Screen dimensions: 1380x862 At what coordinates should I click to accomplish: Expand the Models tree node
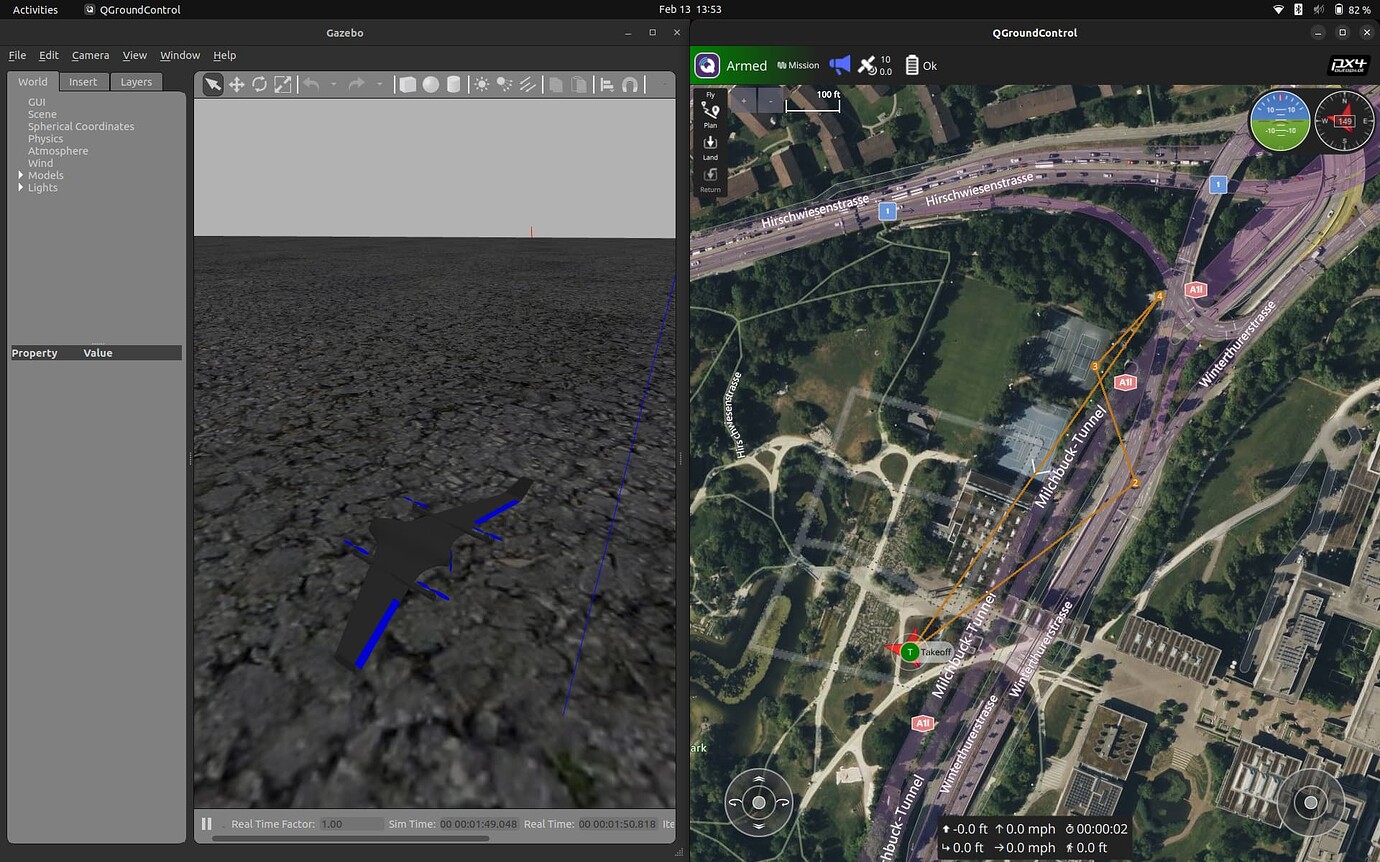21,175
